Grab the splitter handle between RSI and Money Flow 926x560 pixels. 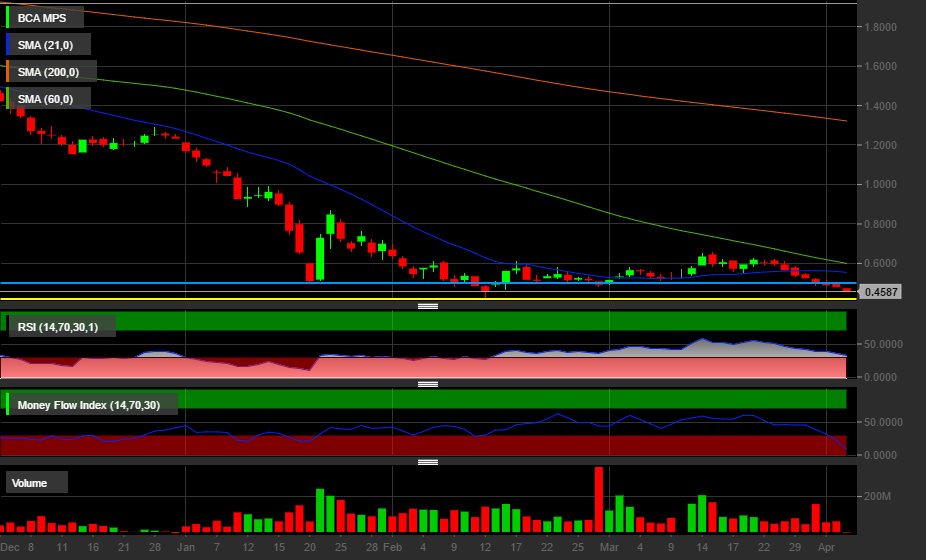point(428,384)
